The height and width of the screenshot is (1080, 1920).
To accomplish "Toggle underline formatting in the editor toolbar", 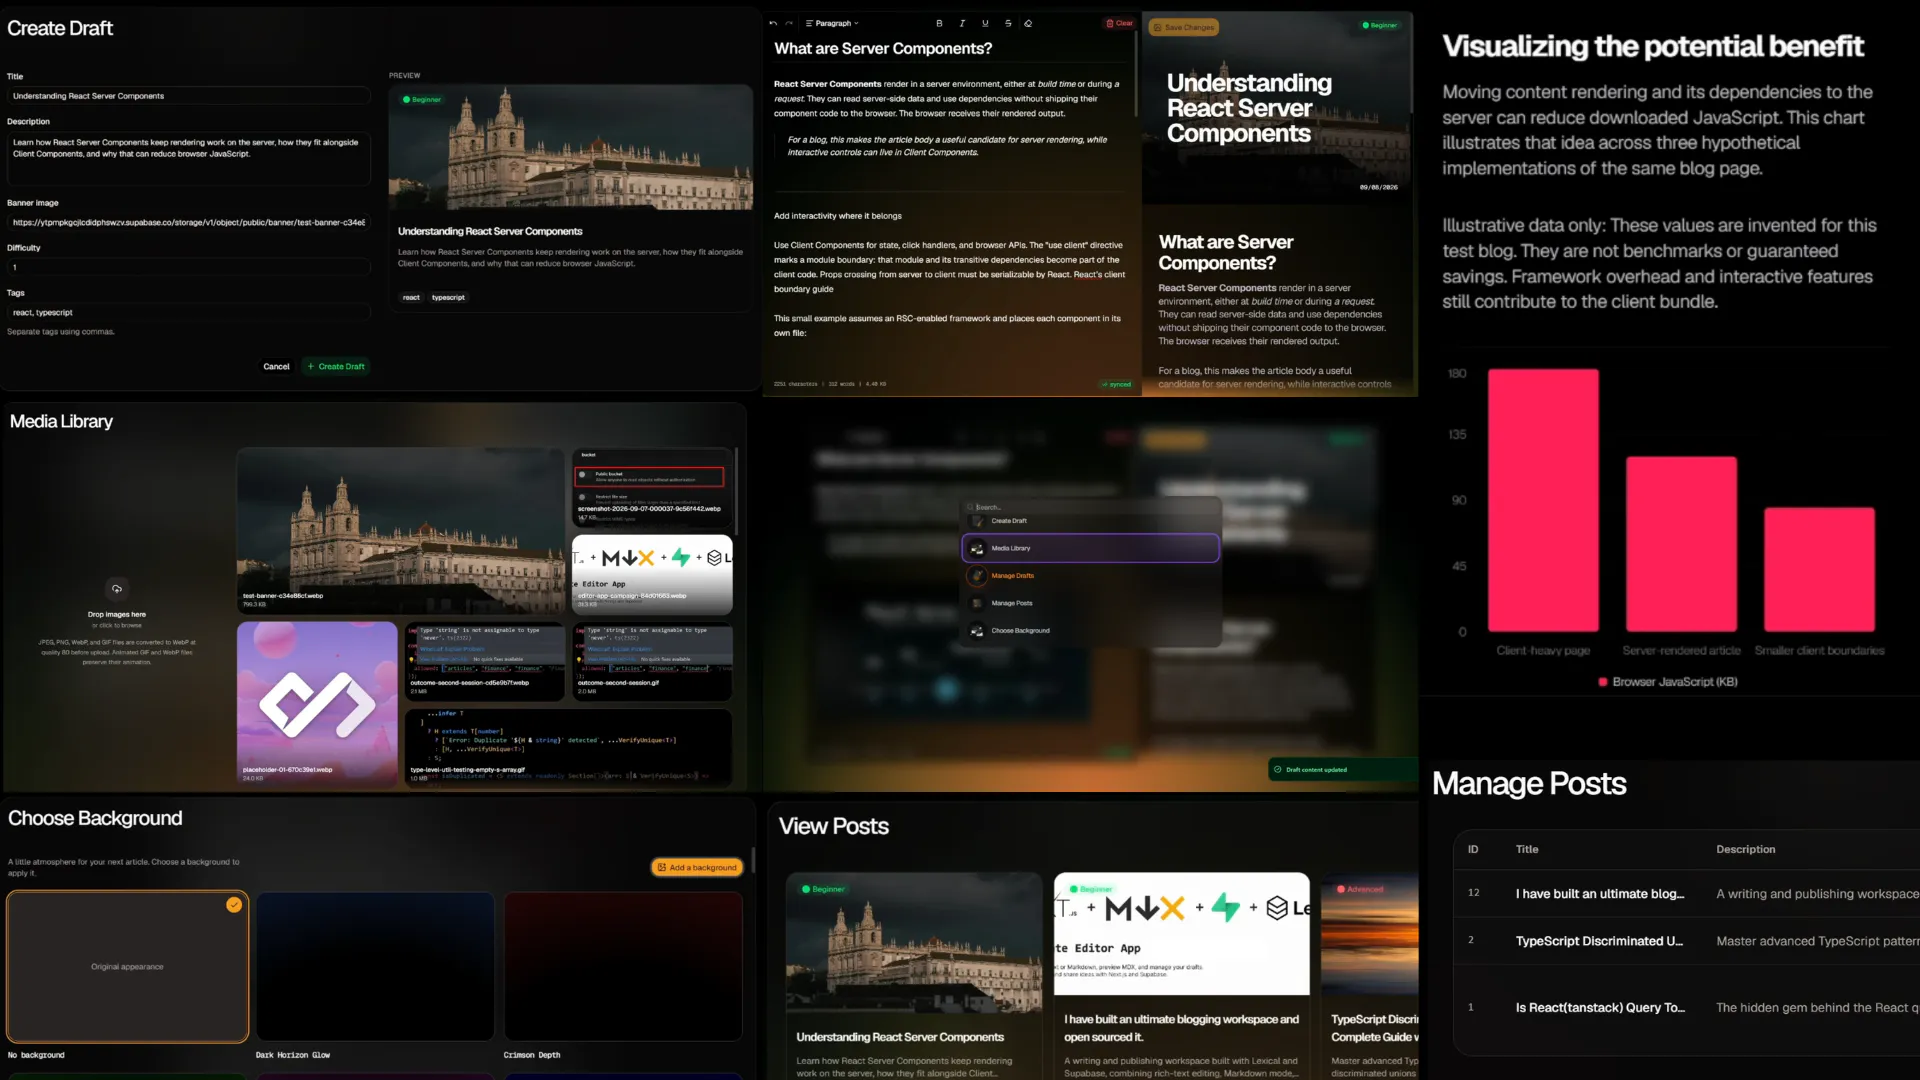I will point(985,23).
